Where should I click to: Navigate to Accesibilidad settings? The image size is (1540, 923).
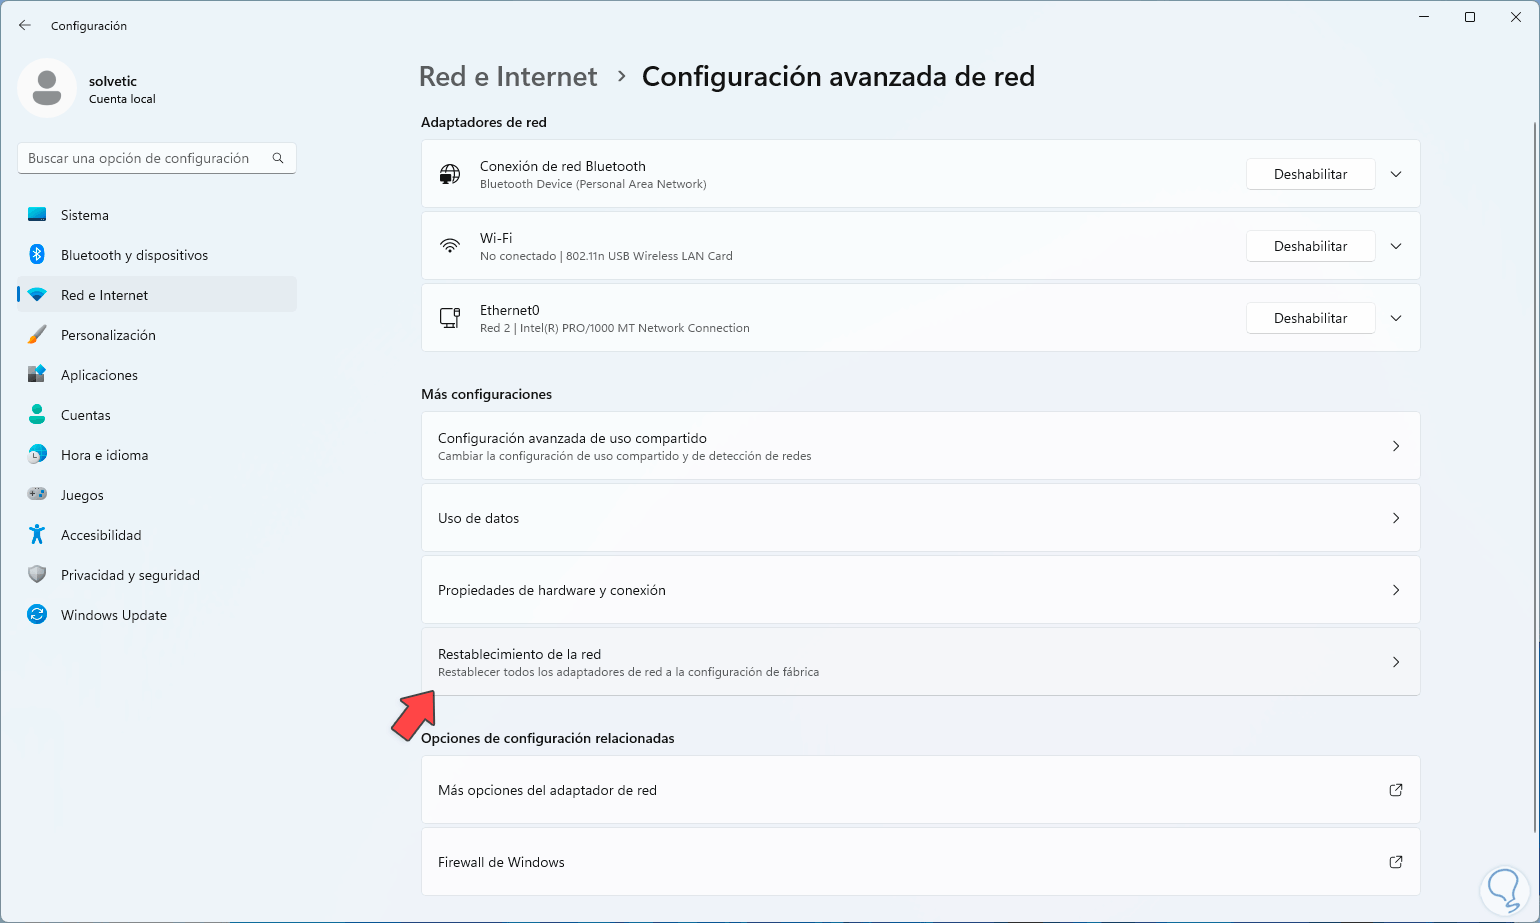pos(157,535)
